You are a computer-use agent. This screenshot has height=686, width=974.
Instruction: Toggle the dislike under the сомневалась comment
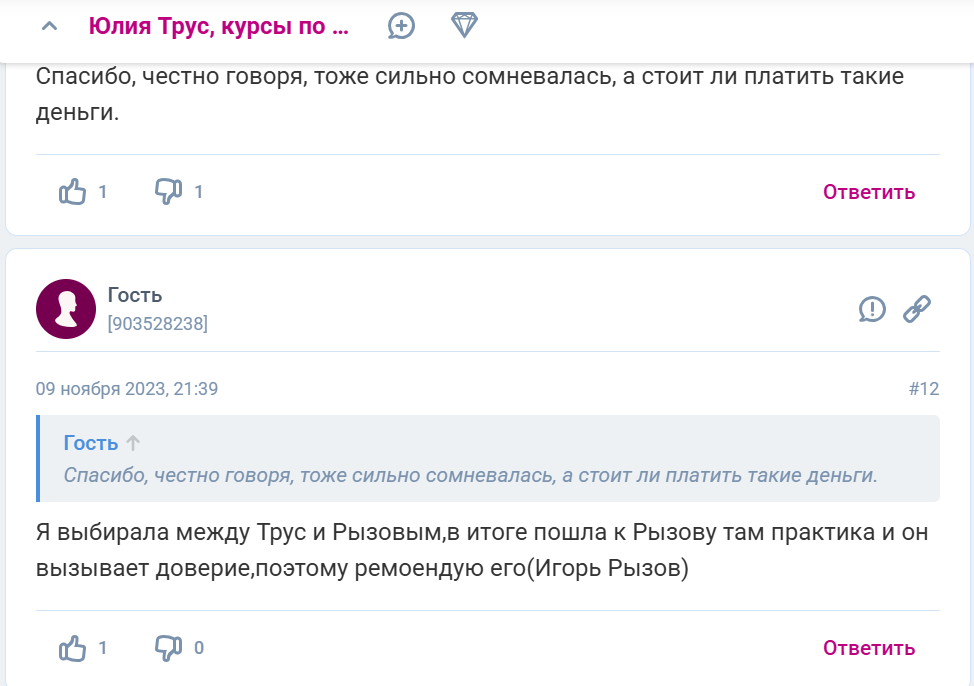tap(168, 189)
